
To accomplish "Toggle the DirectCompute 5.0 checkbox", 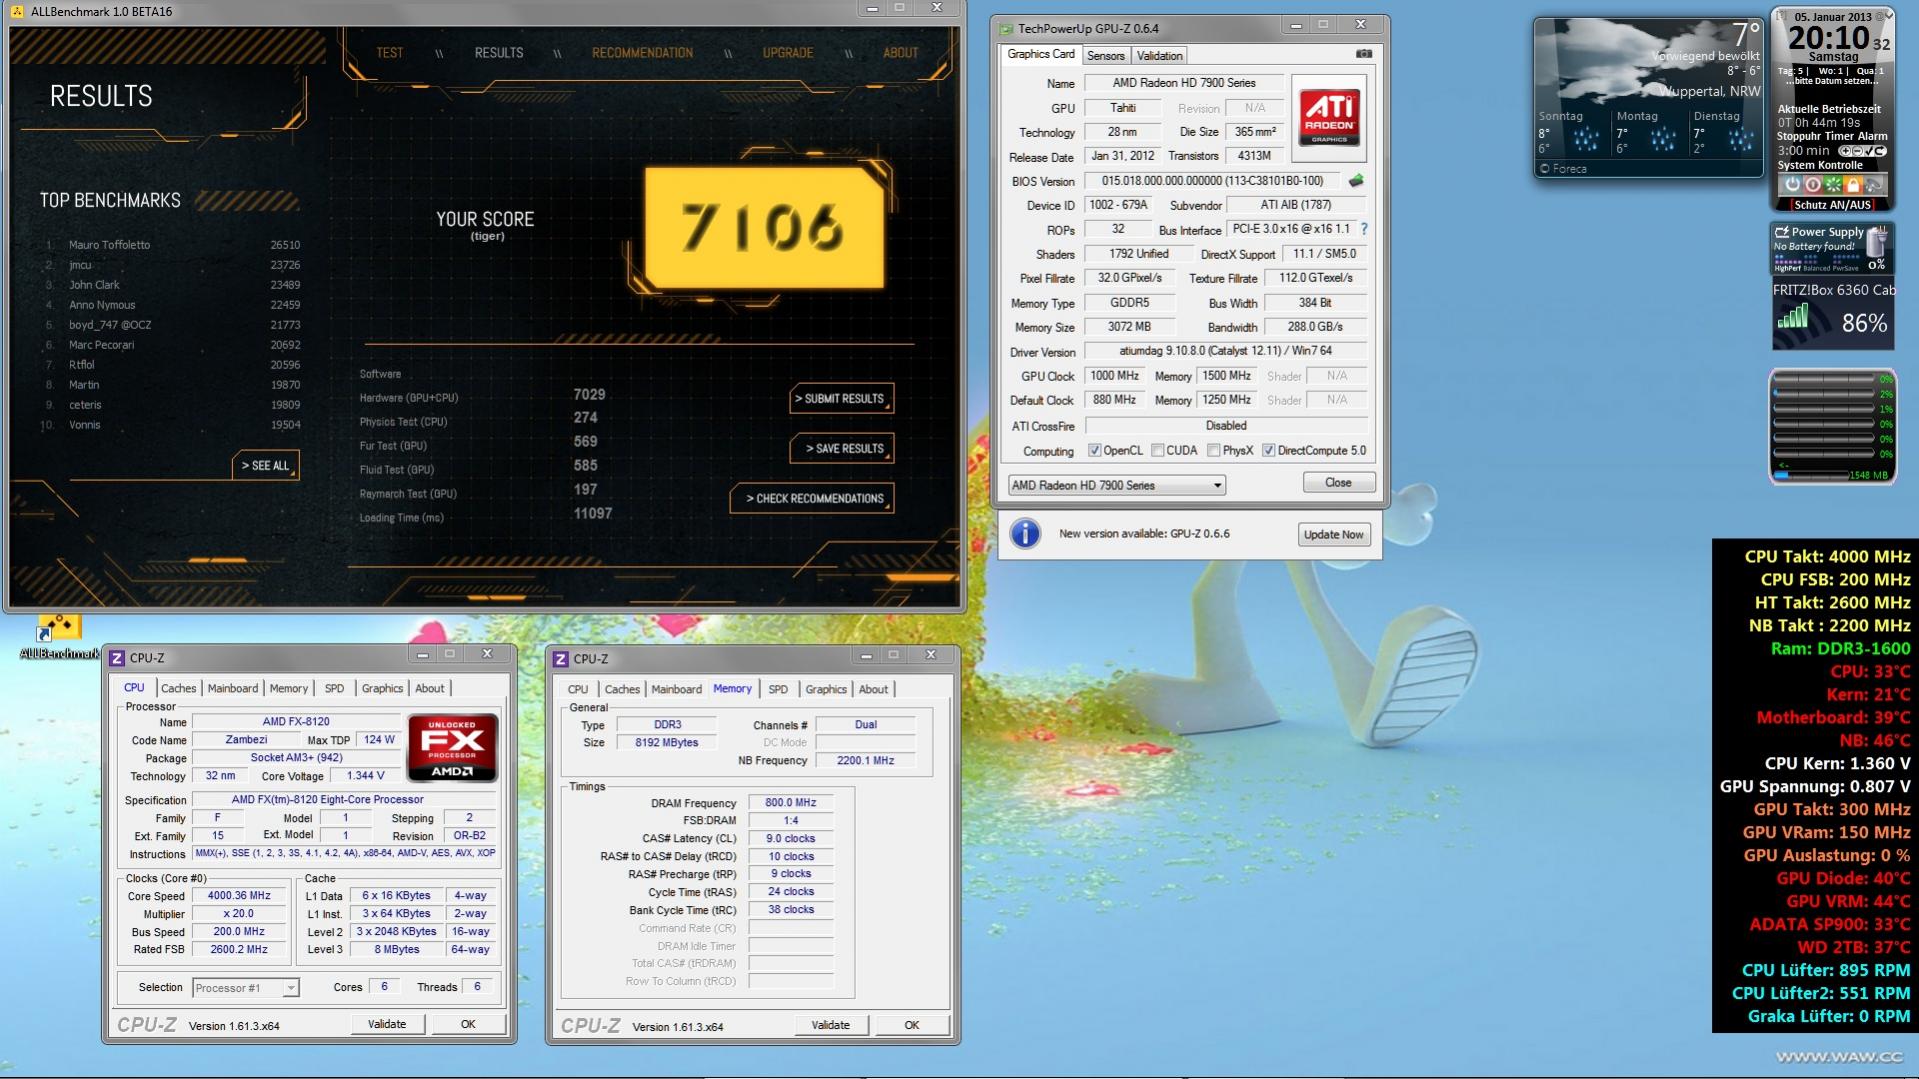I will pyautogui.click(x=1268, y=451).
